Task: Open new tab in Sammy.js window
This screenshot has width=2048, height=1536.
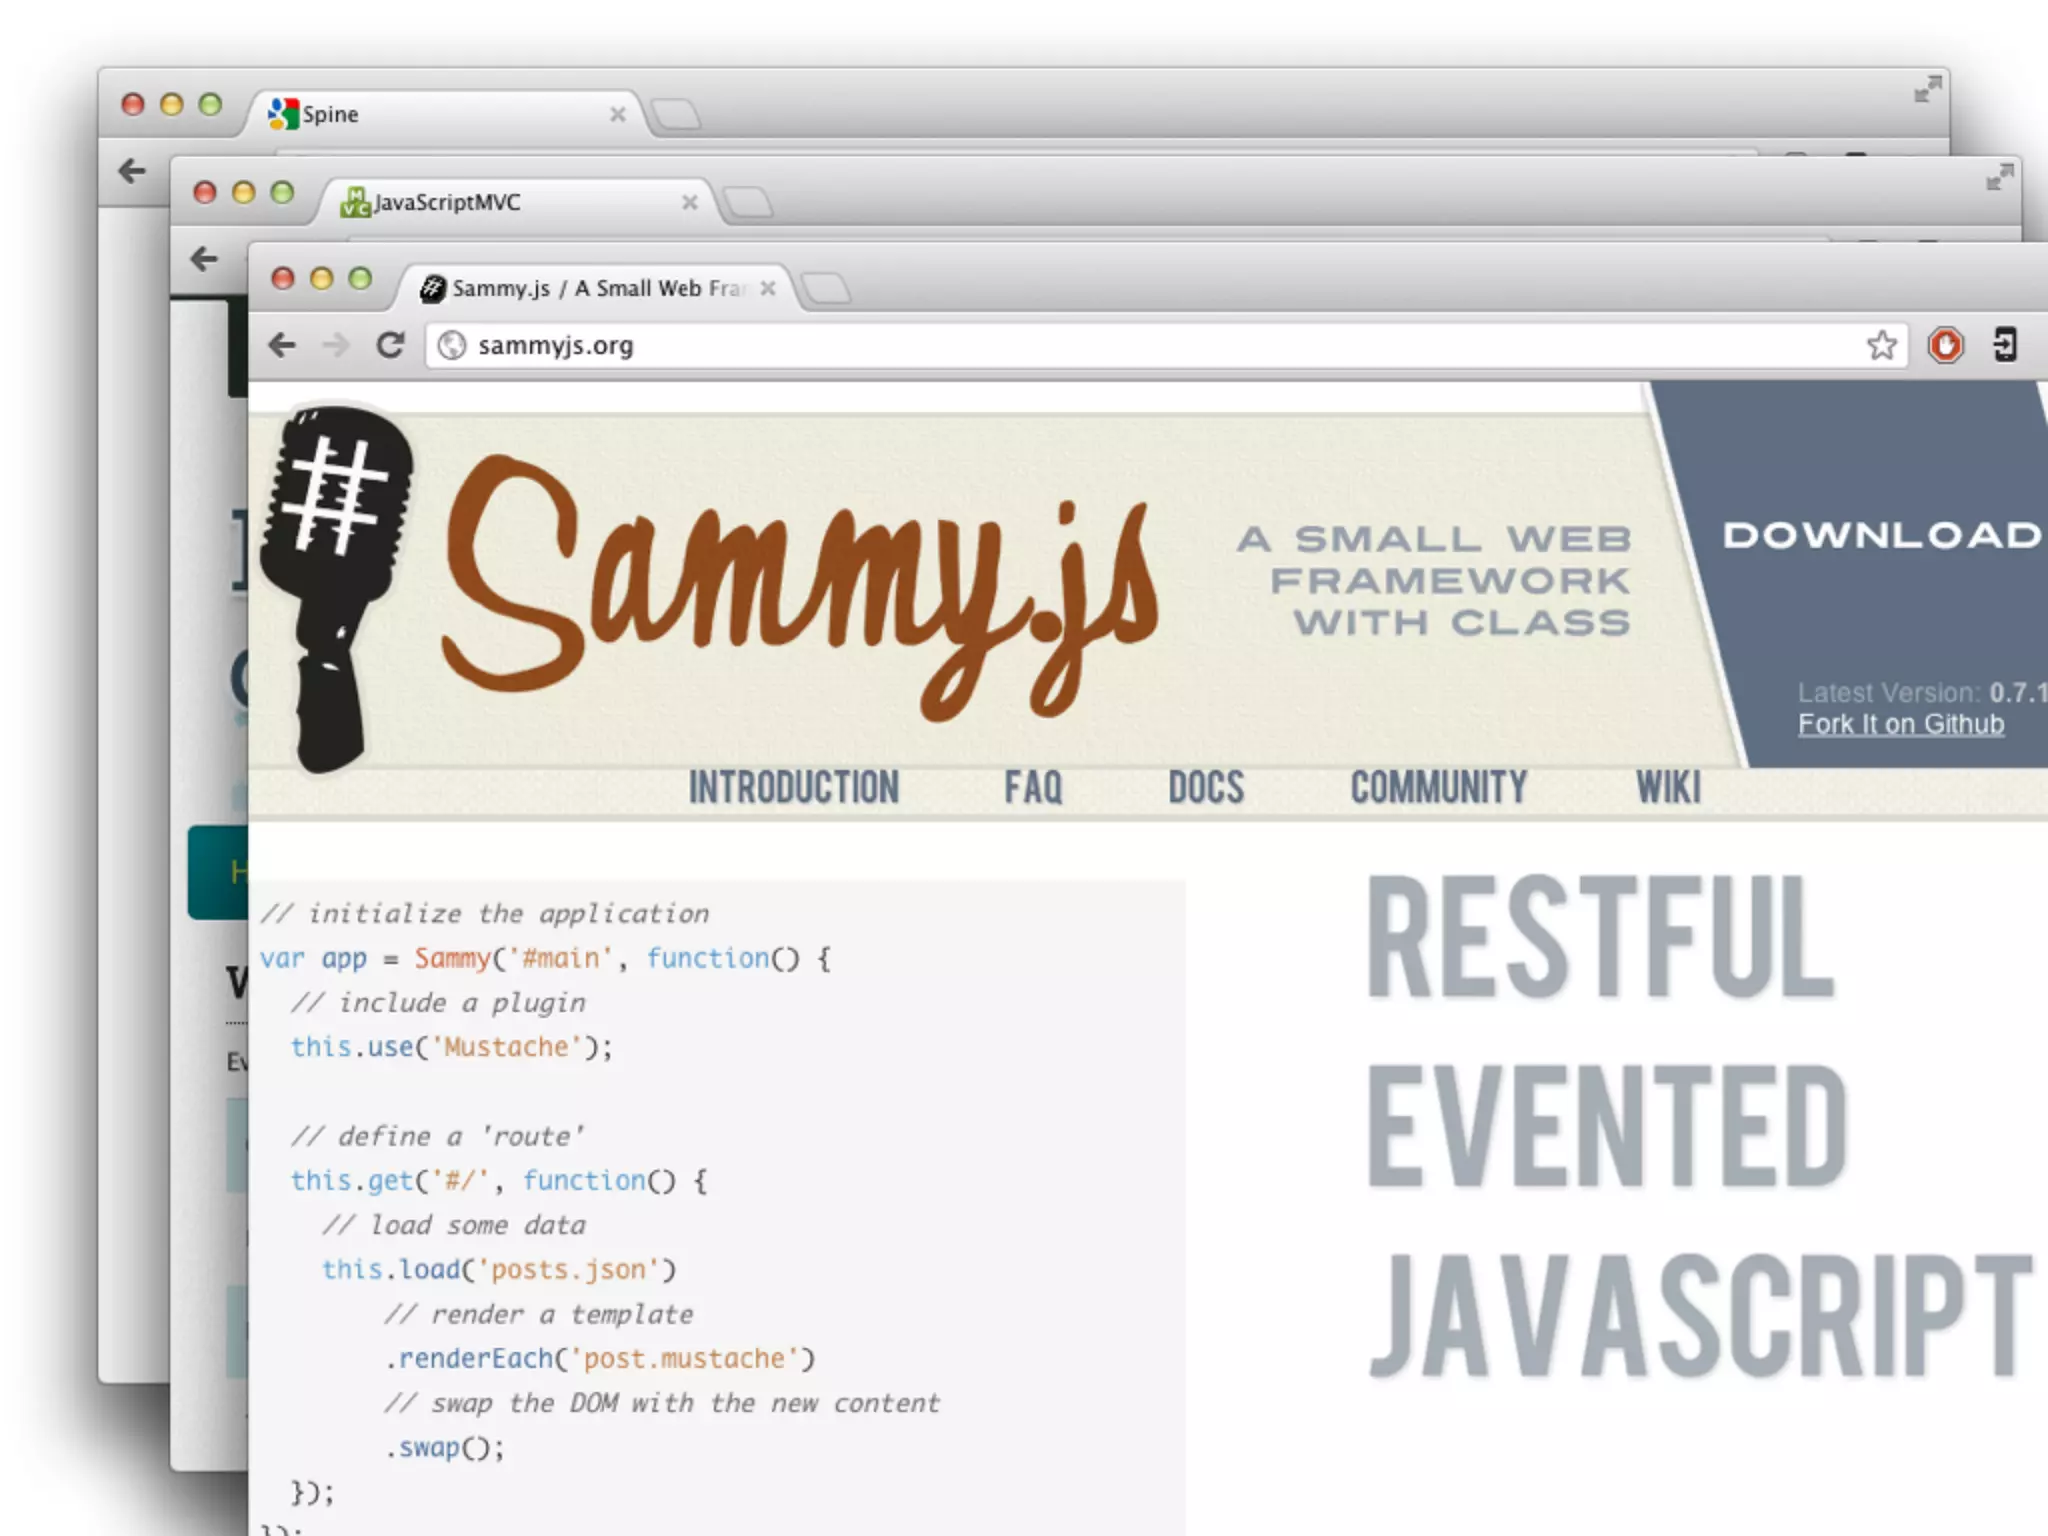Action: coord(826,289)
